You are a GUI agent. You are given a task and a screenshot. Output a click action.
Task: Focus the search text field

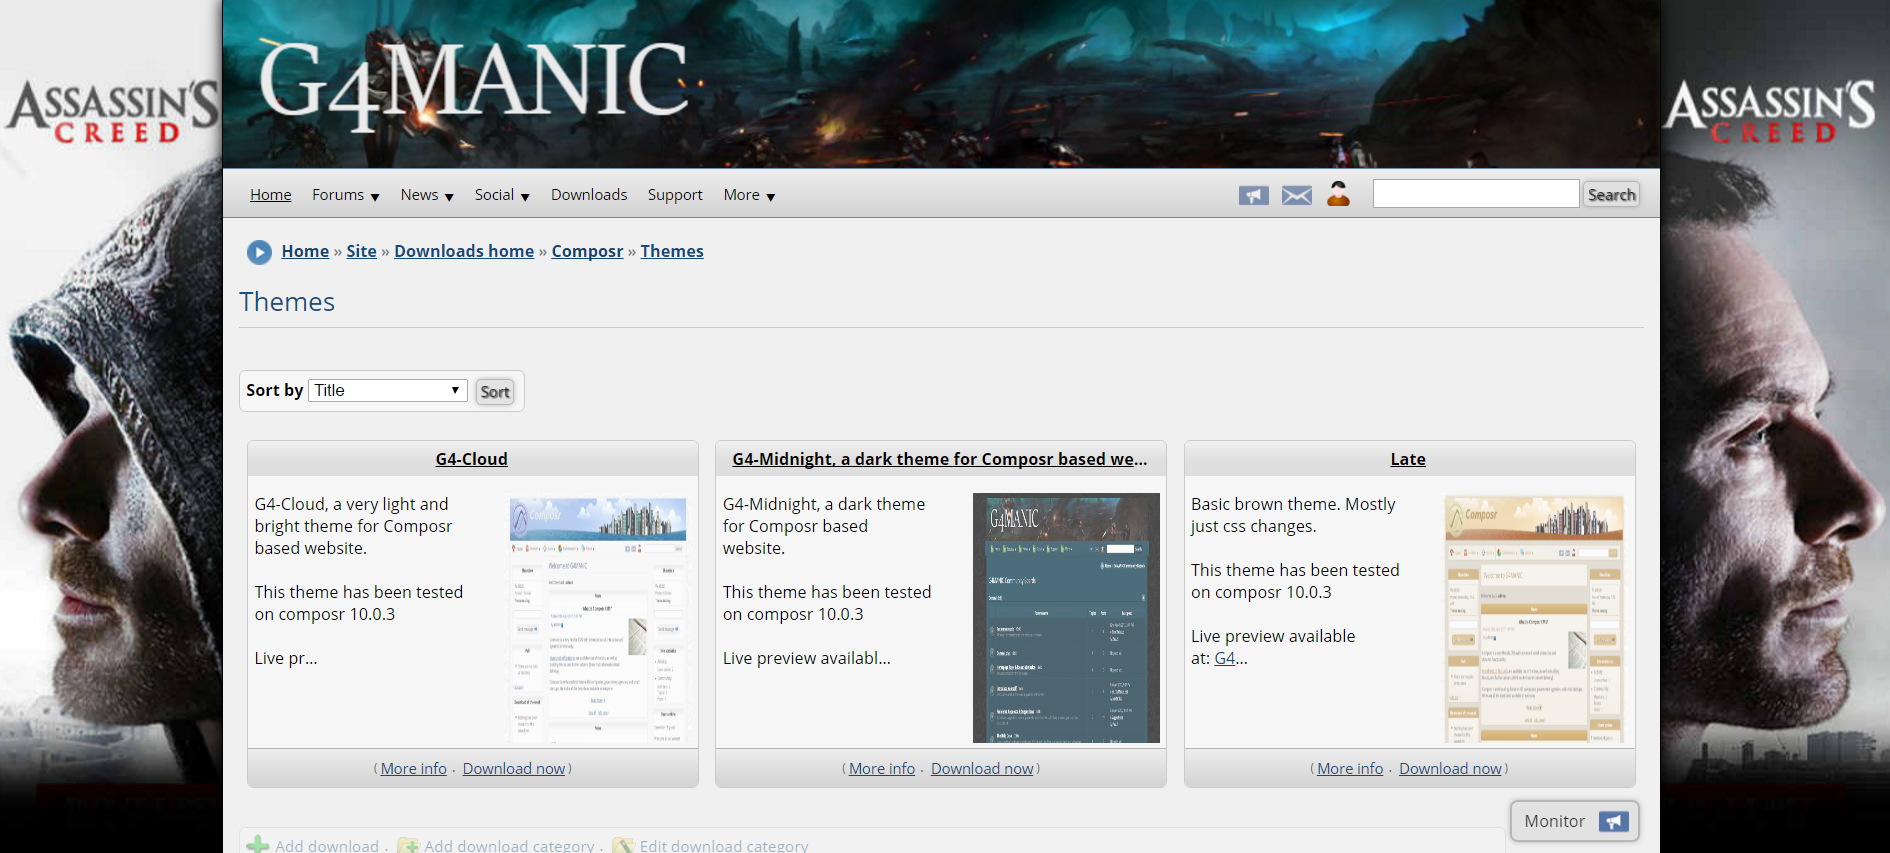(x=1475, y=194)
